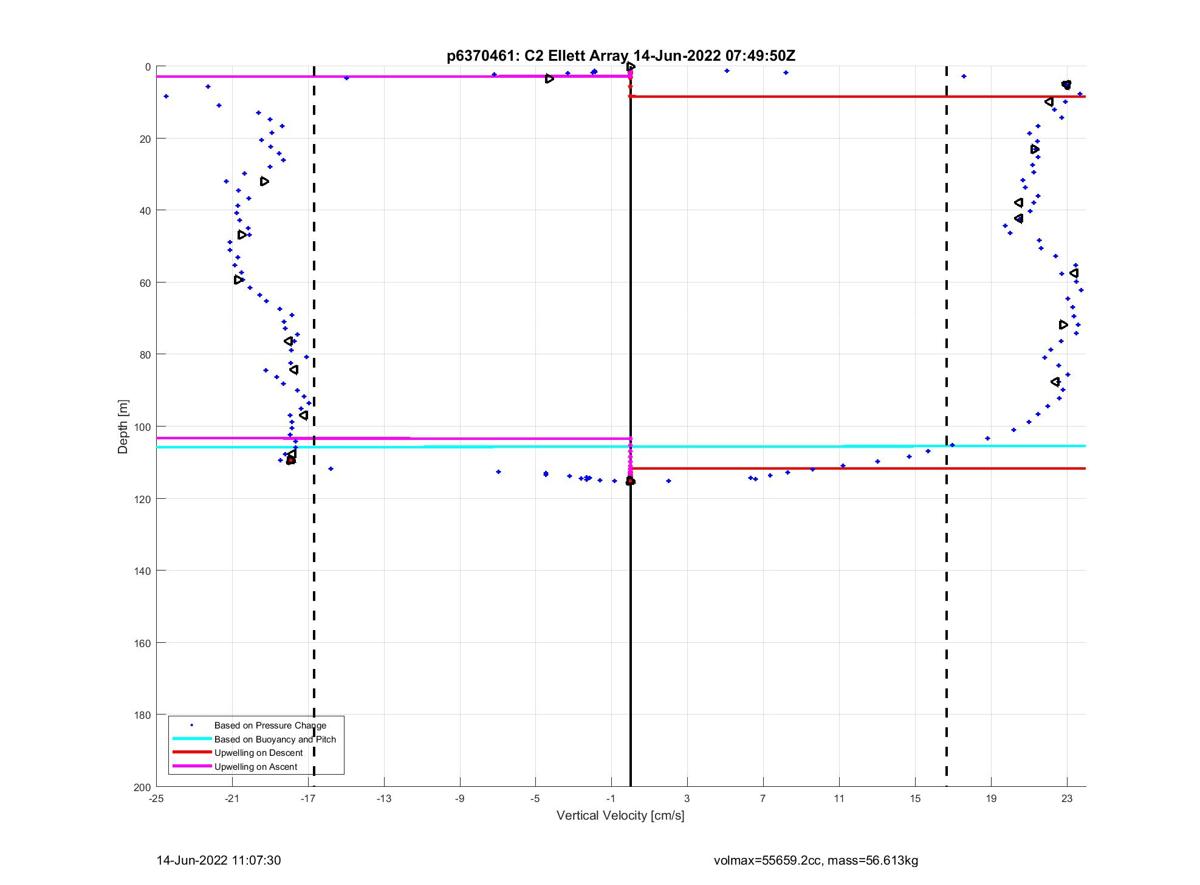The width and height of the screenshot is (1200, 885).
Task: Click y-axis tick label "200"
Action: tap(142, 787)
